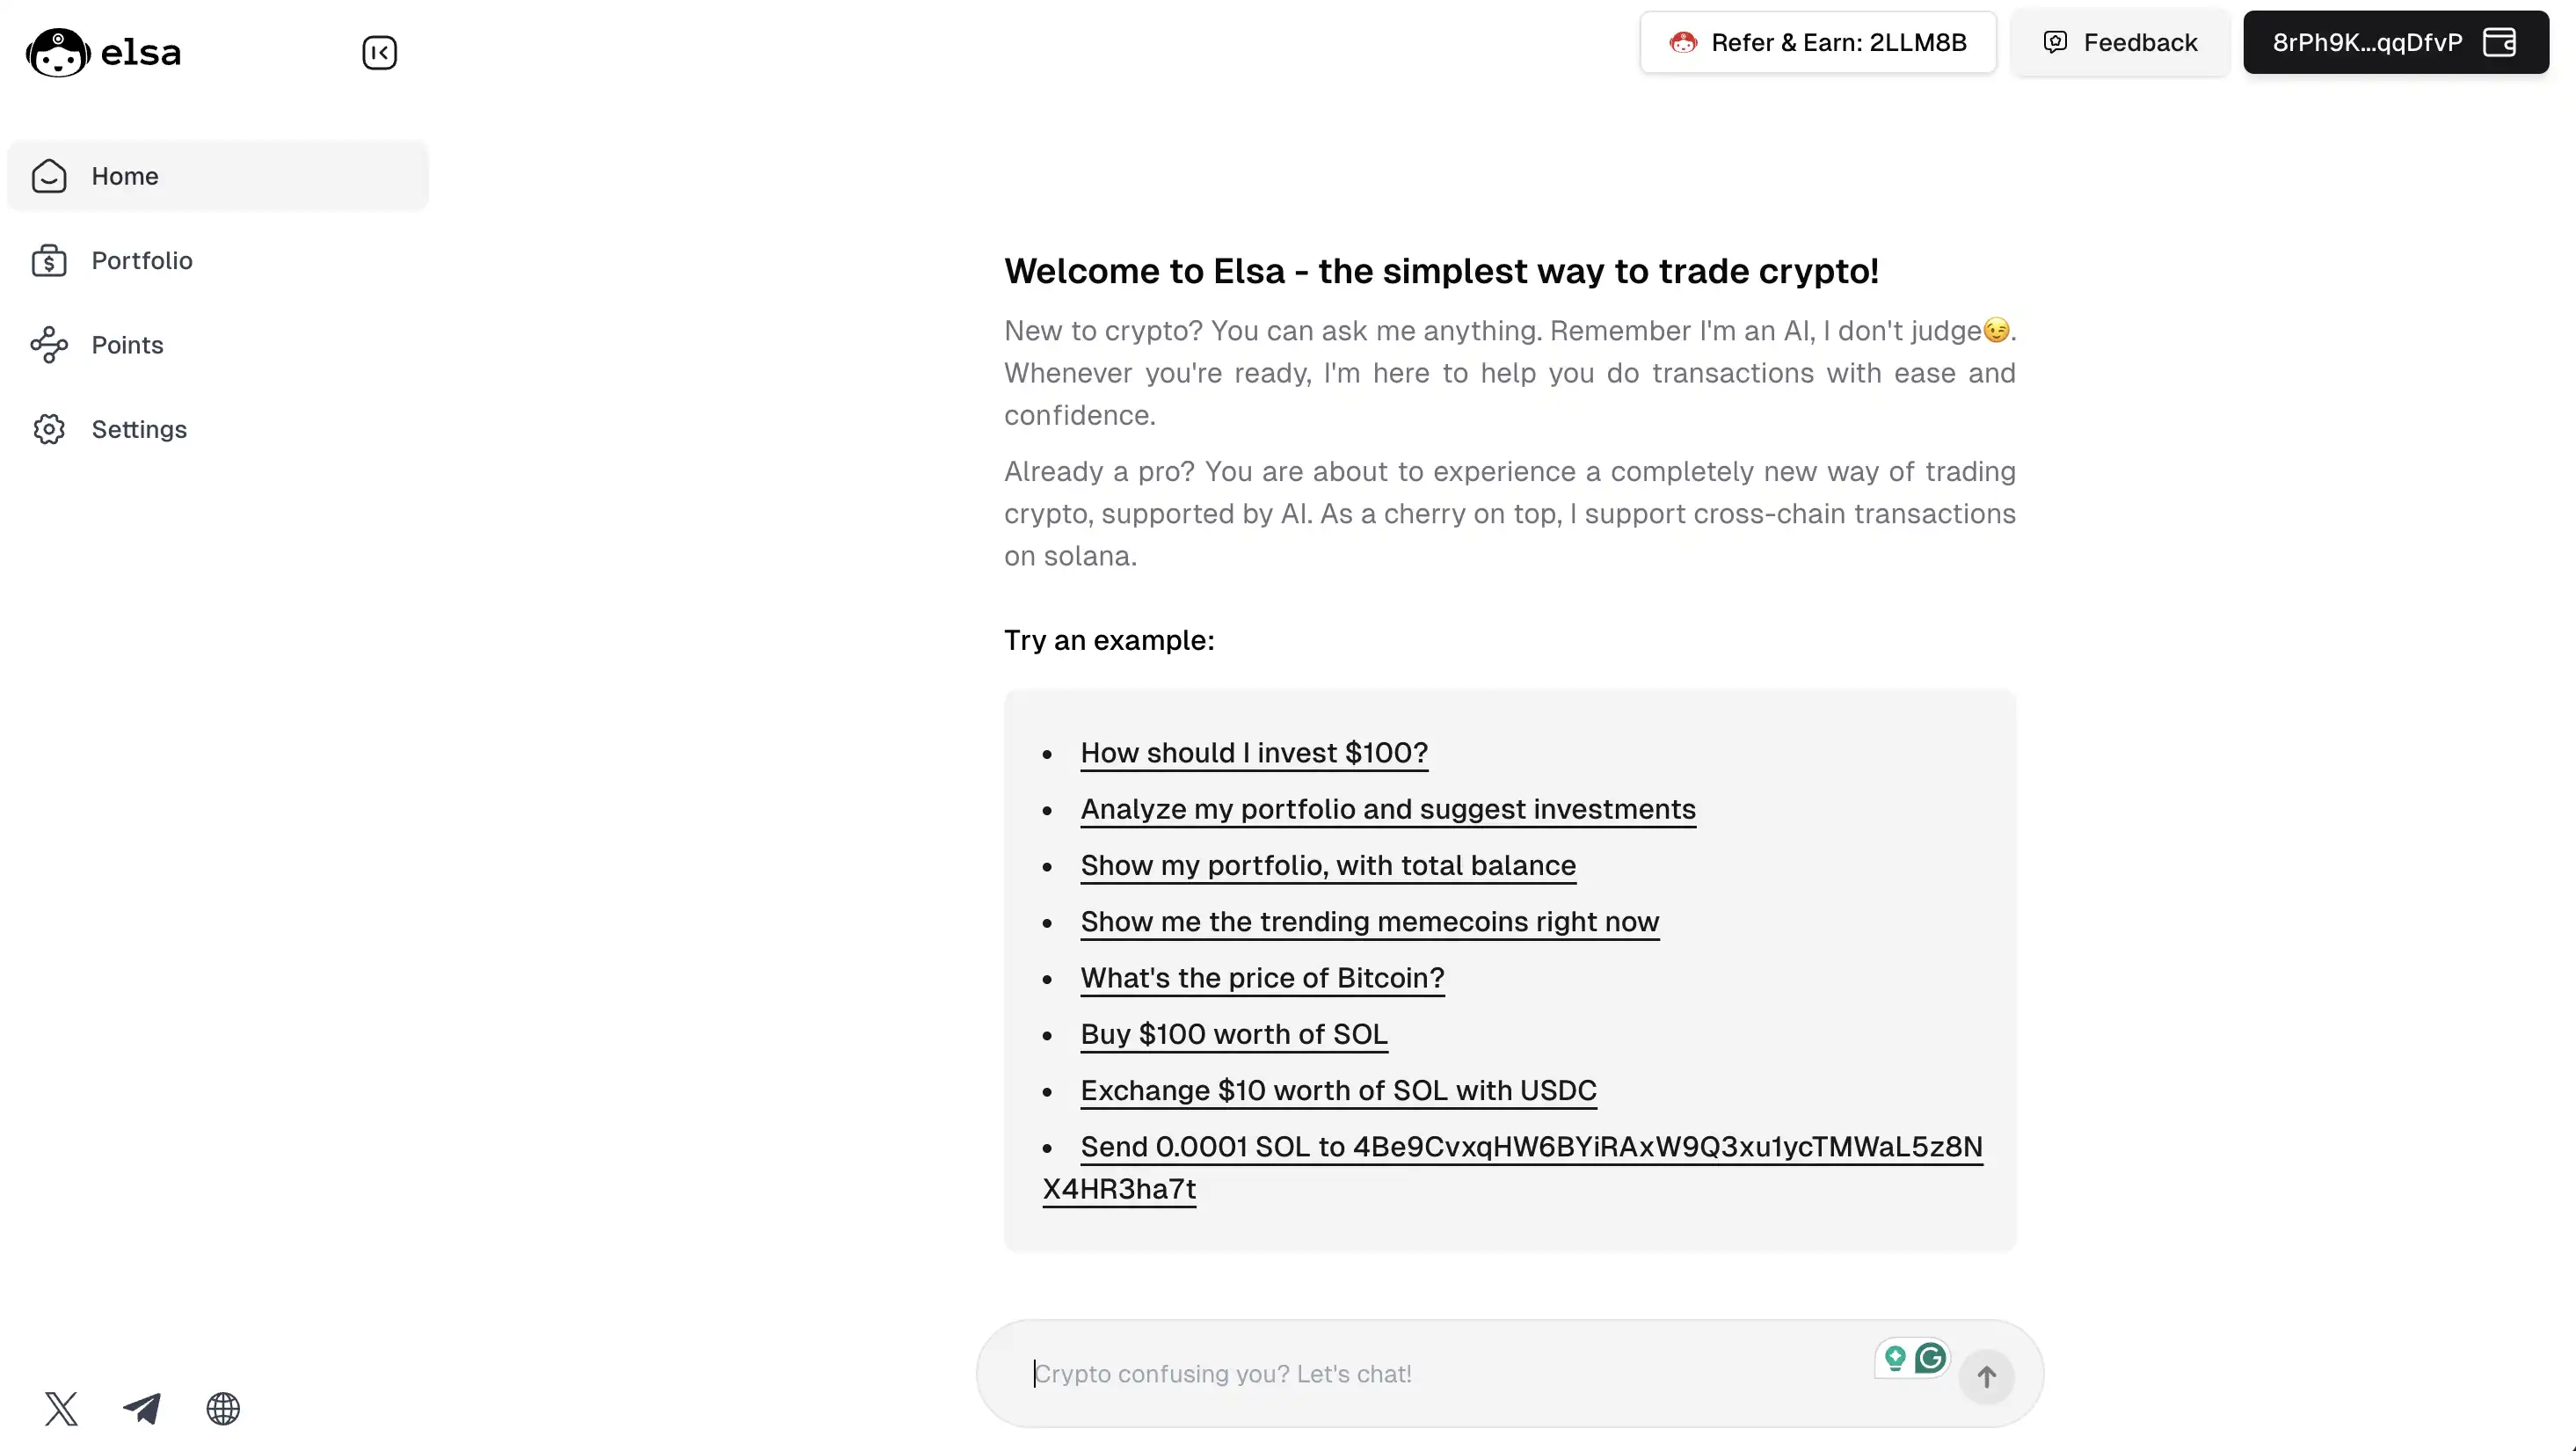Navigate to Points section
The height and width of the screenshot is (1451, 2576).
[x=127, y=343]
